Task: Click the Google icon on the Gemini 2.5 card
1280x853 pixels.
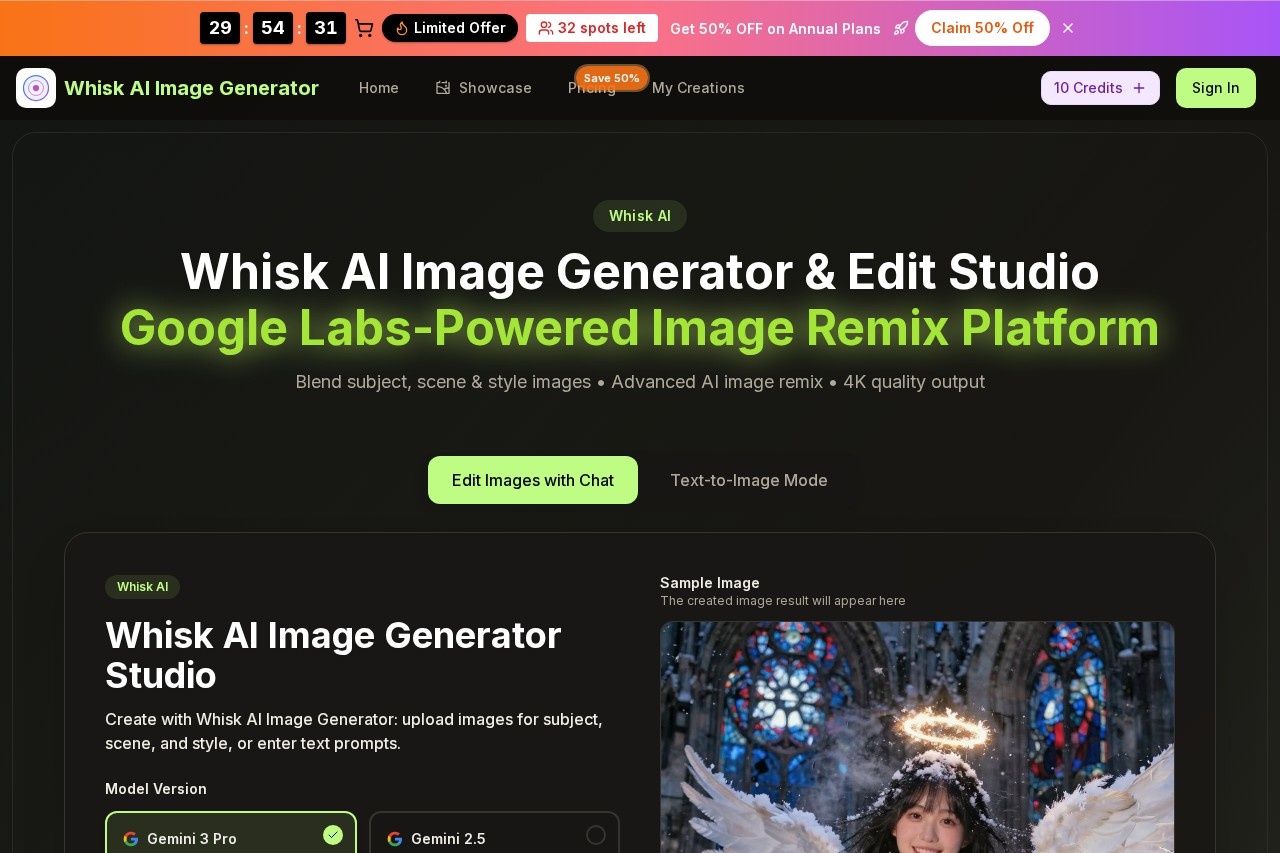Action: click(395, 839)
